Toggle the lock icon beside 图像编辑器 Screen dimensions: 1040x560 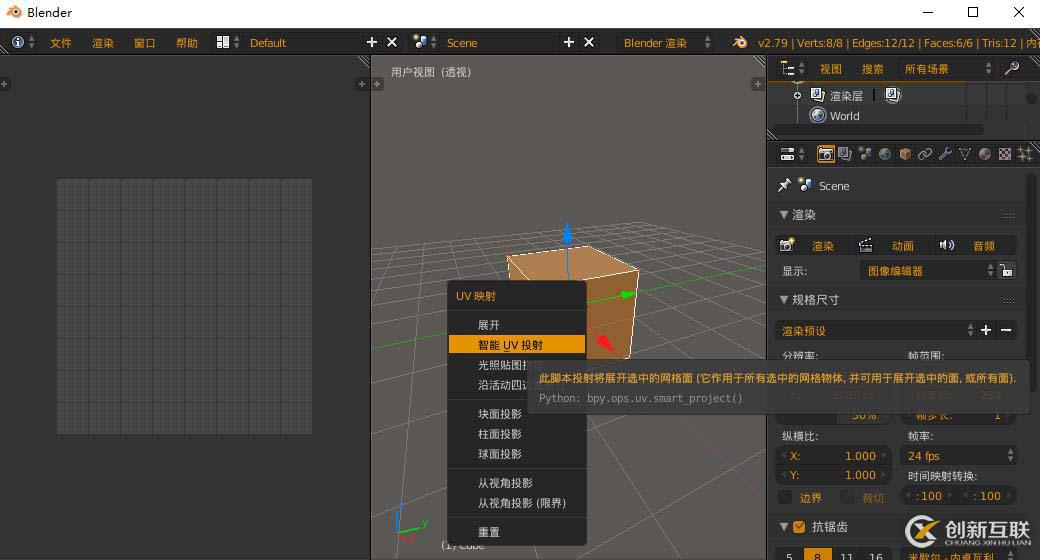(1007, 270)
